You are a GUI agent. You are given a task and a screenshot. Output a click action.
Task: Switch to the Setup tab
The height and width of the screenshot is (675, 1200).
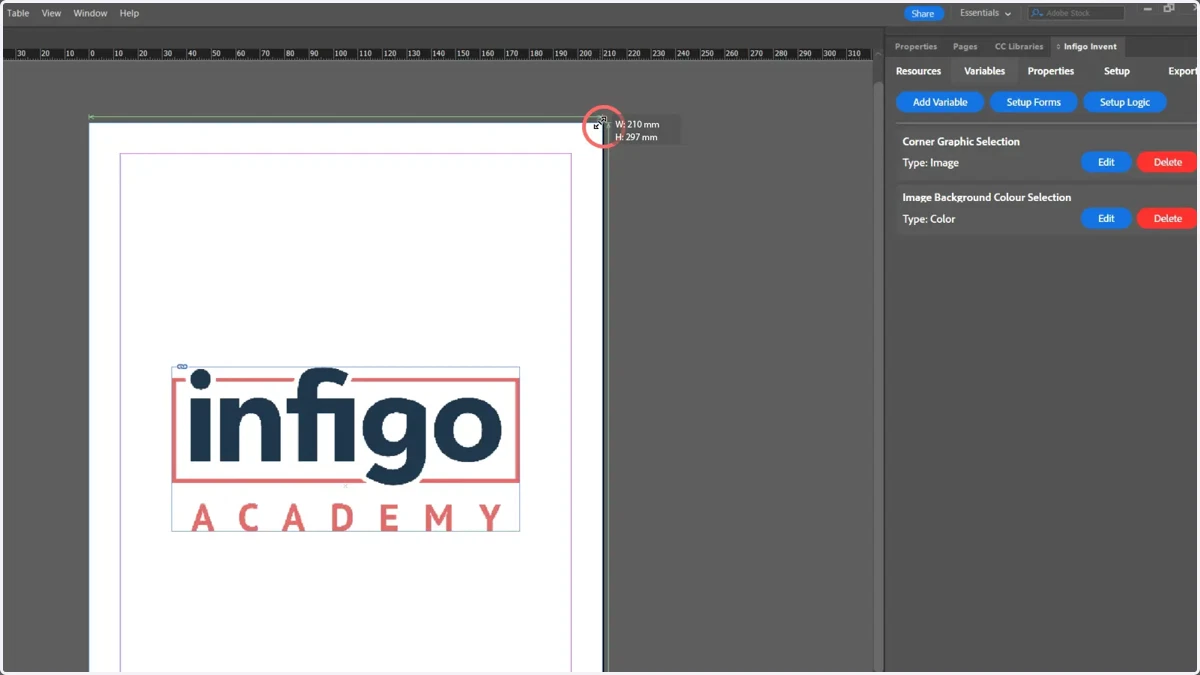(x=1116, y=71)
